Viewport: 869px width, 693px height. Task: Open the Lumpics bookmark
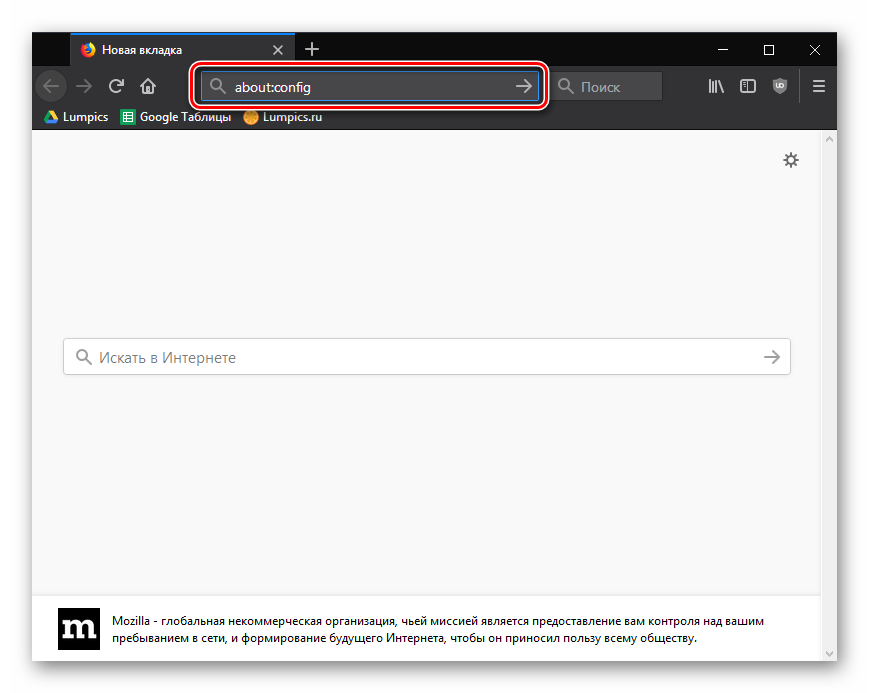[76, 117]
